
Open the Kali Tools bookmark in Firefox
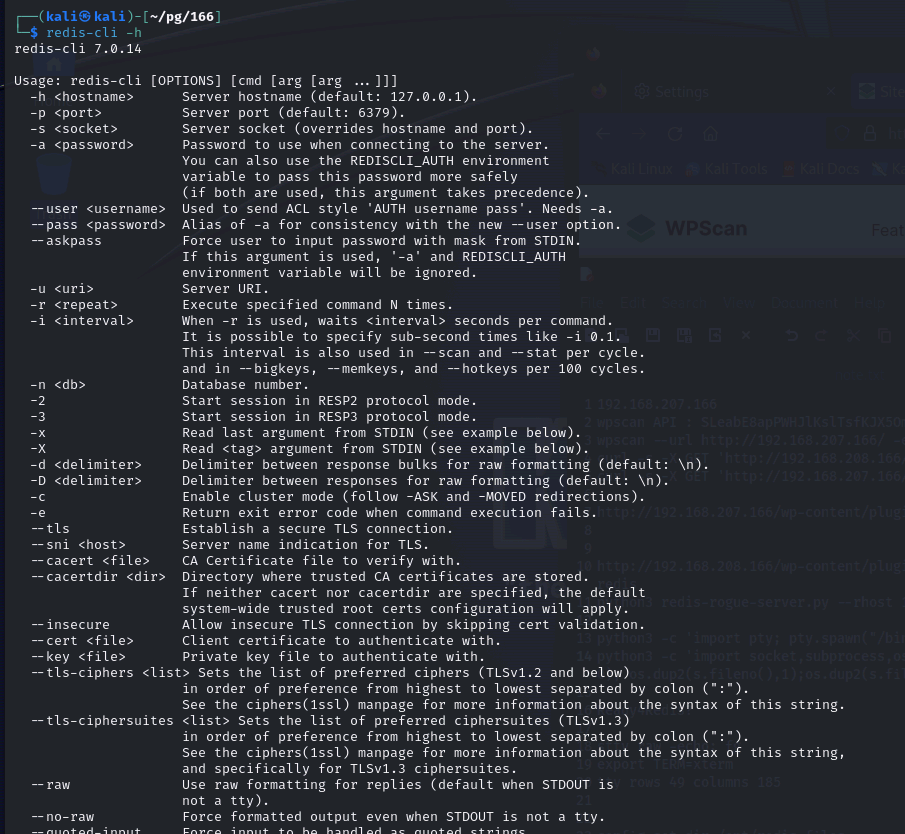click(727, 169)
